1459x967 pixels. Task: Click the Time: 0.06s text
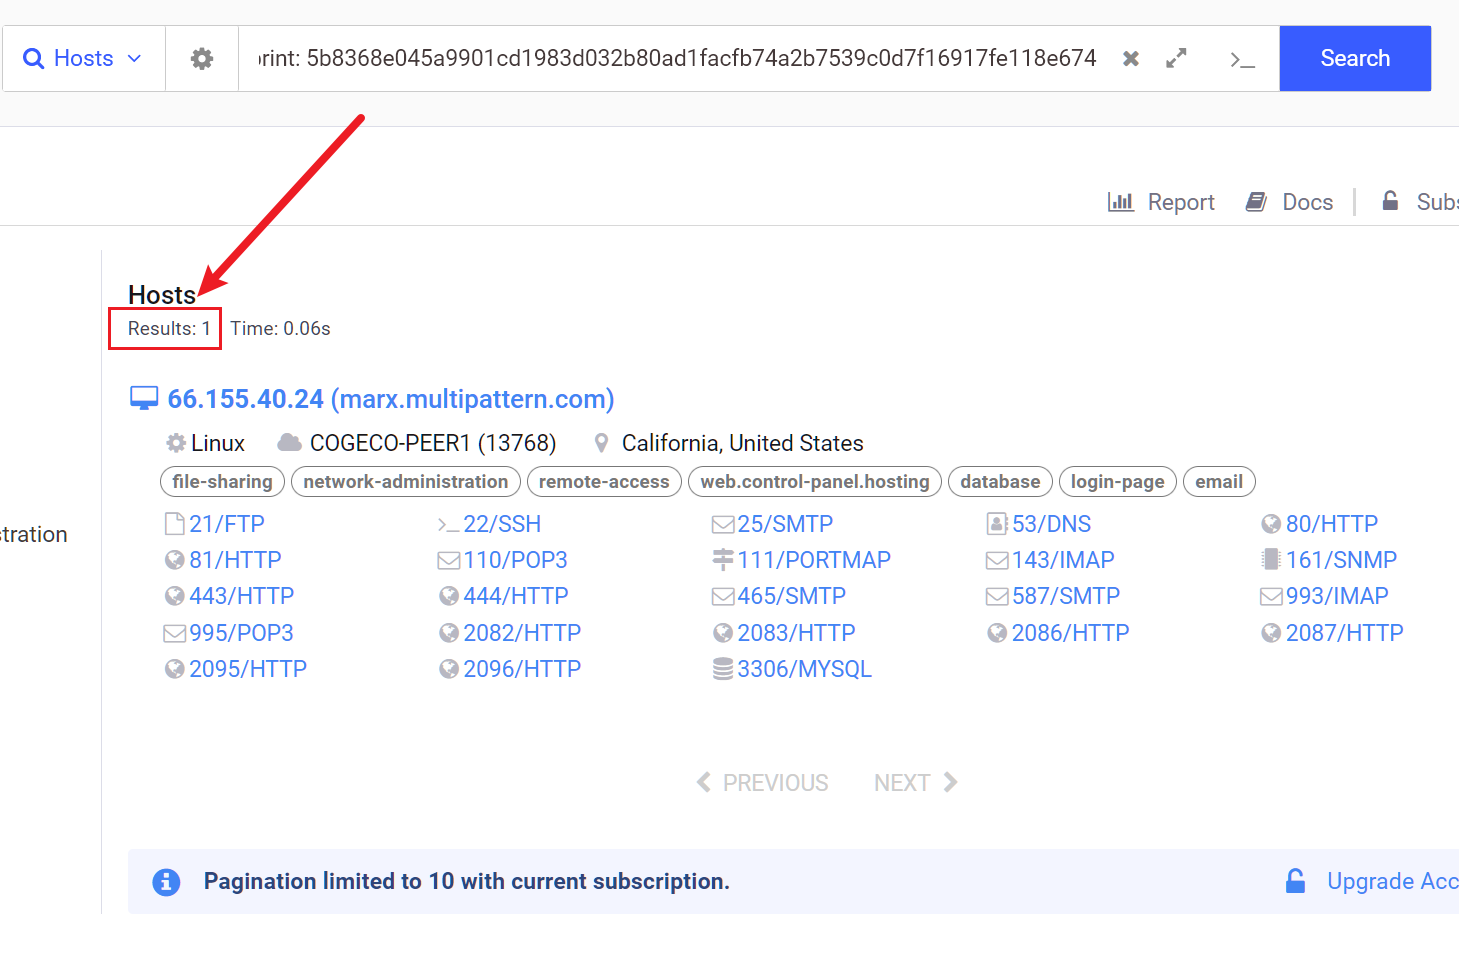[x=280, y=329]
